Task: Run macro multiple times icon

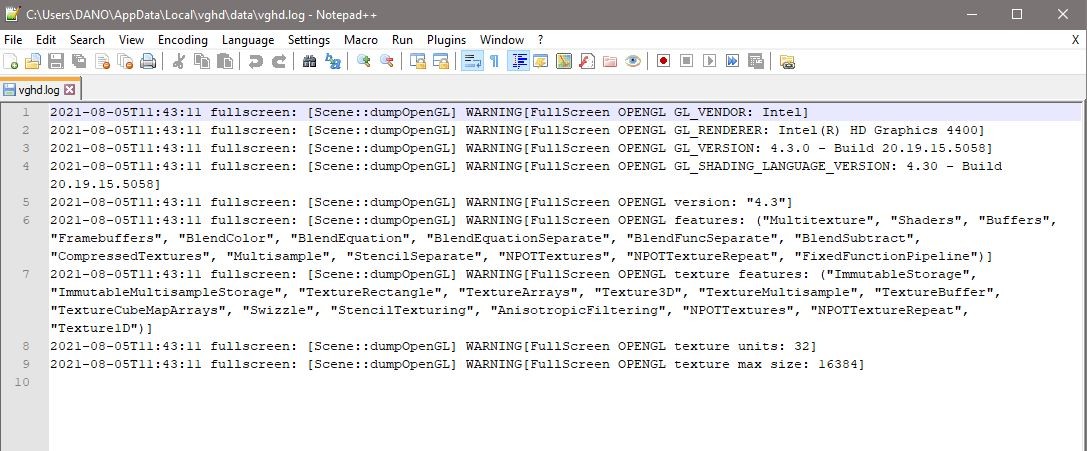Action: coord(733,62)
